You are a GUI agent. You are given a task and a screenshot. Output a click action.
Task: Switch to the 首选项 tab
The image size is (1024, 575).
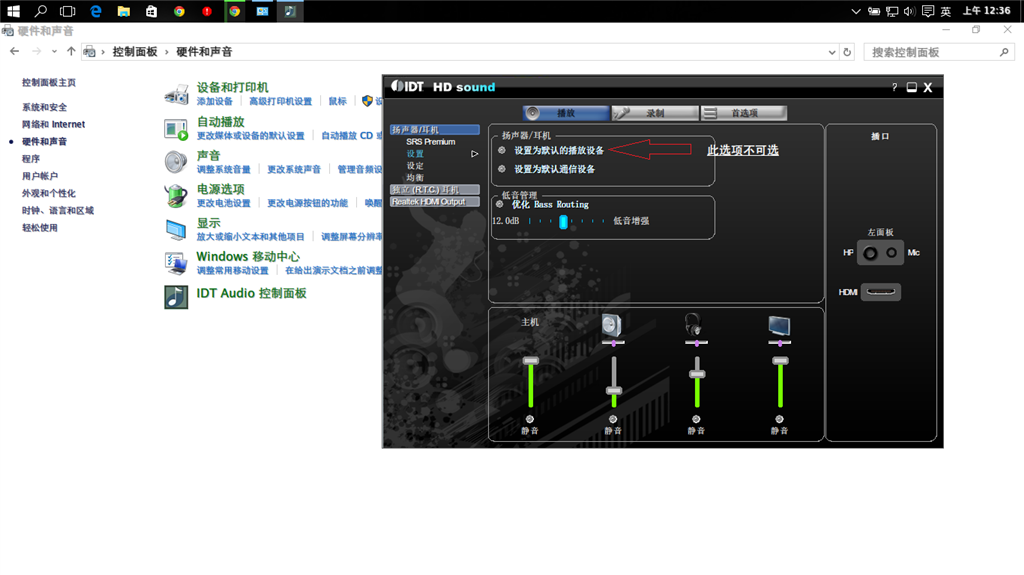point(744,113)
